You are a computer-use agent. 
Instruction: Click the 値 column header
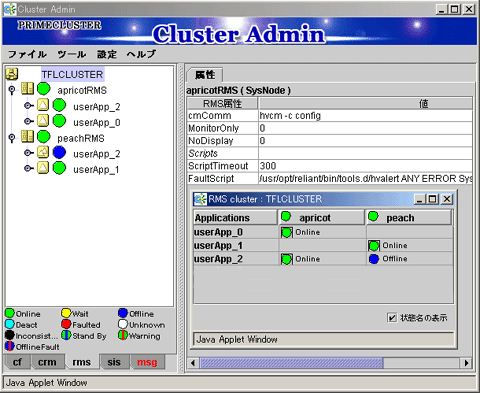[x=366, y=104]
